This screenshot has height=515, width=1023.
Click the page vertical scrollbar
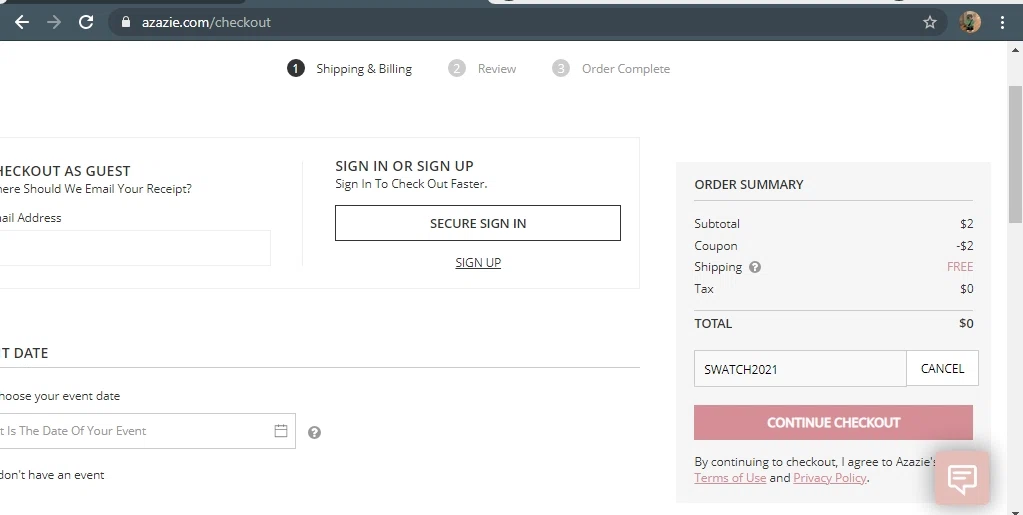pos(1015,150)
